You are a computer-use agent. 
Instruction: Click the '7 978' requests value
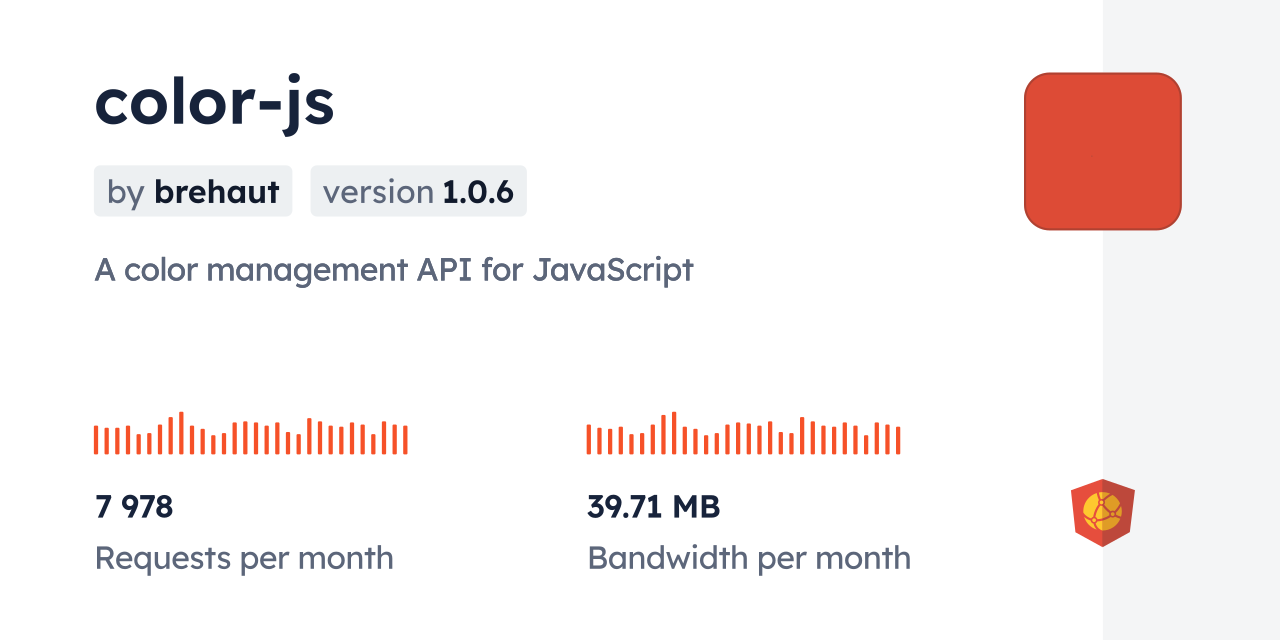coord(134,507)
